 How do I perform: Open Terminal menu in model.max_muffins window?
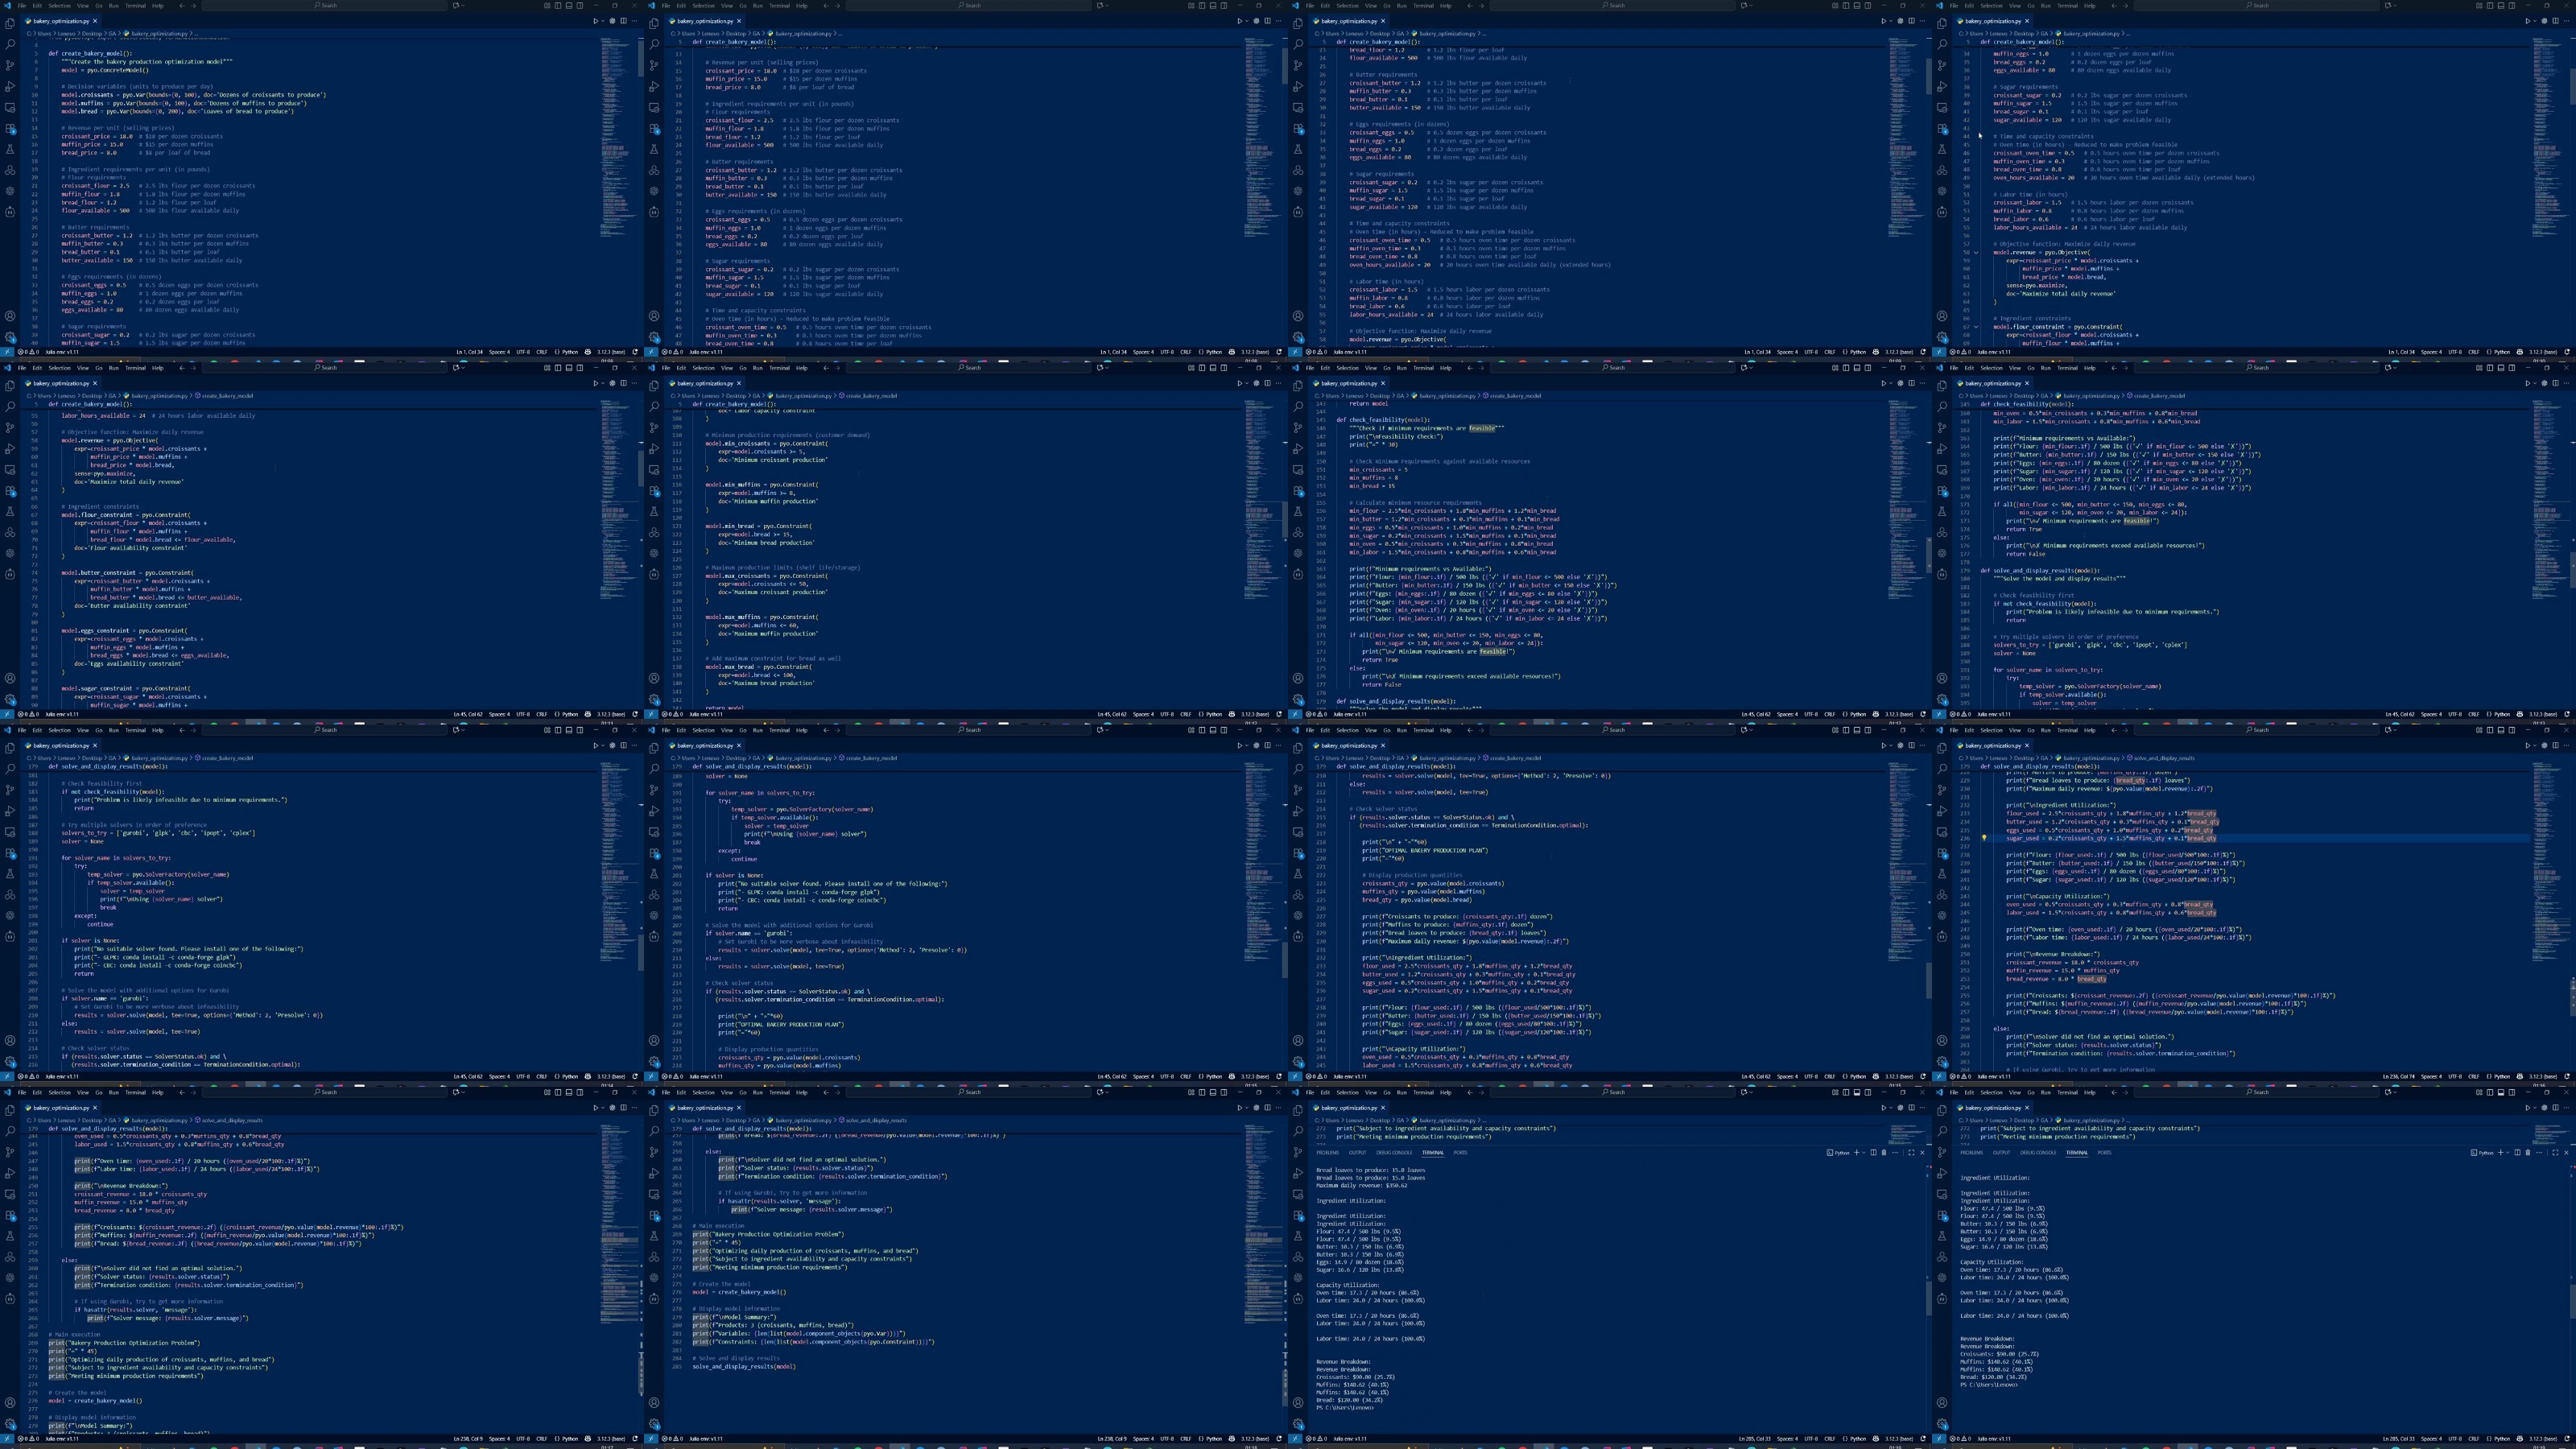click(780, 367)
